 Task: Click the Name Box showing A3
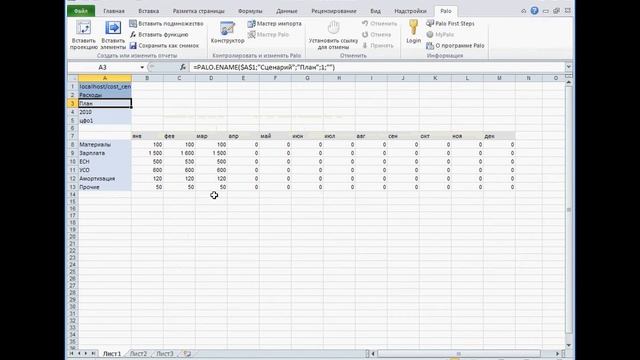[103, 67]
